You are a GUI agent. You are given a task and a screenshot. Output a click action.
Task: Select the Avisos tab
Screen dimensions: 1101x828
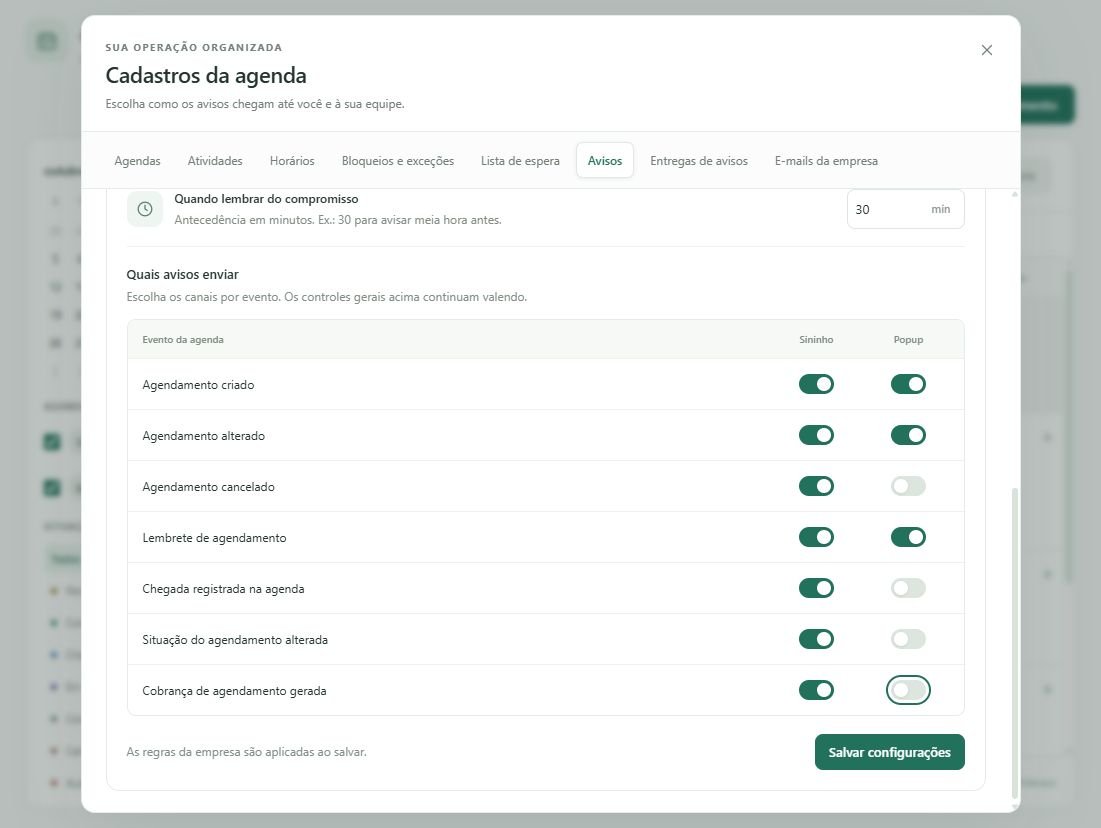pos(605,161)
